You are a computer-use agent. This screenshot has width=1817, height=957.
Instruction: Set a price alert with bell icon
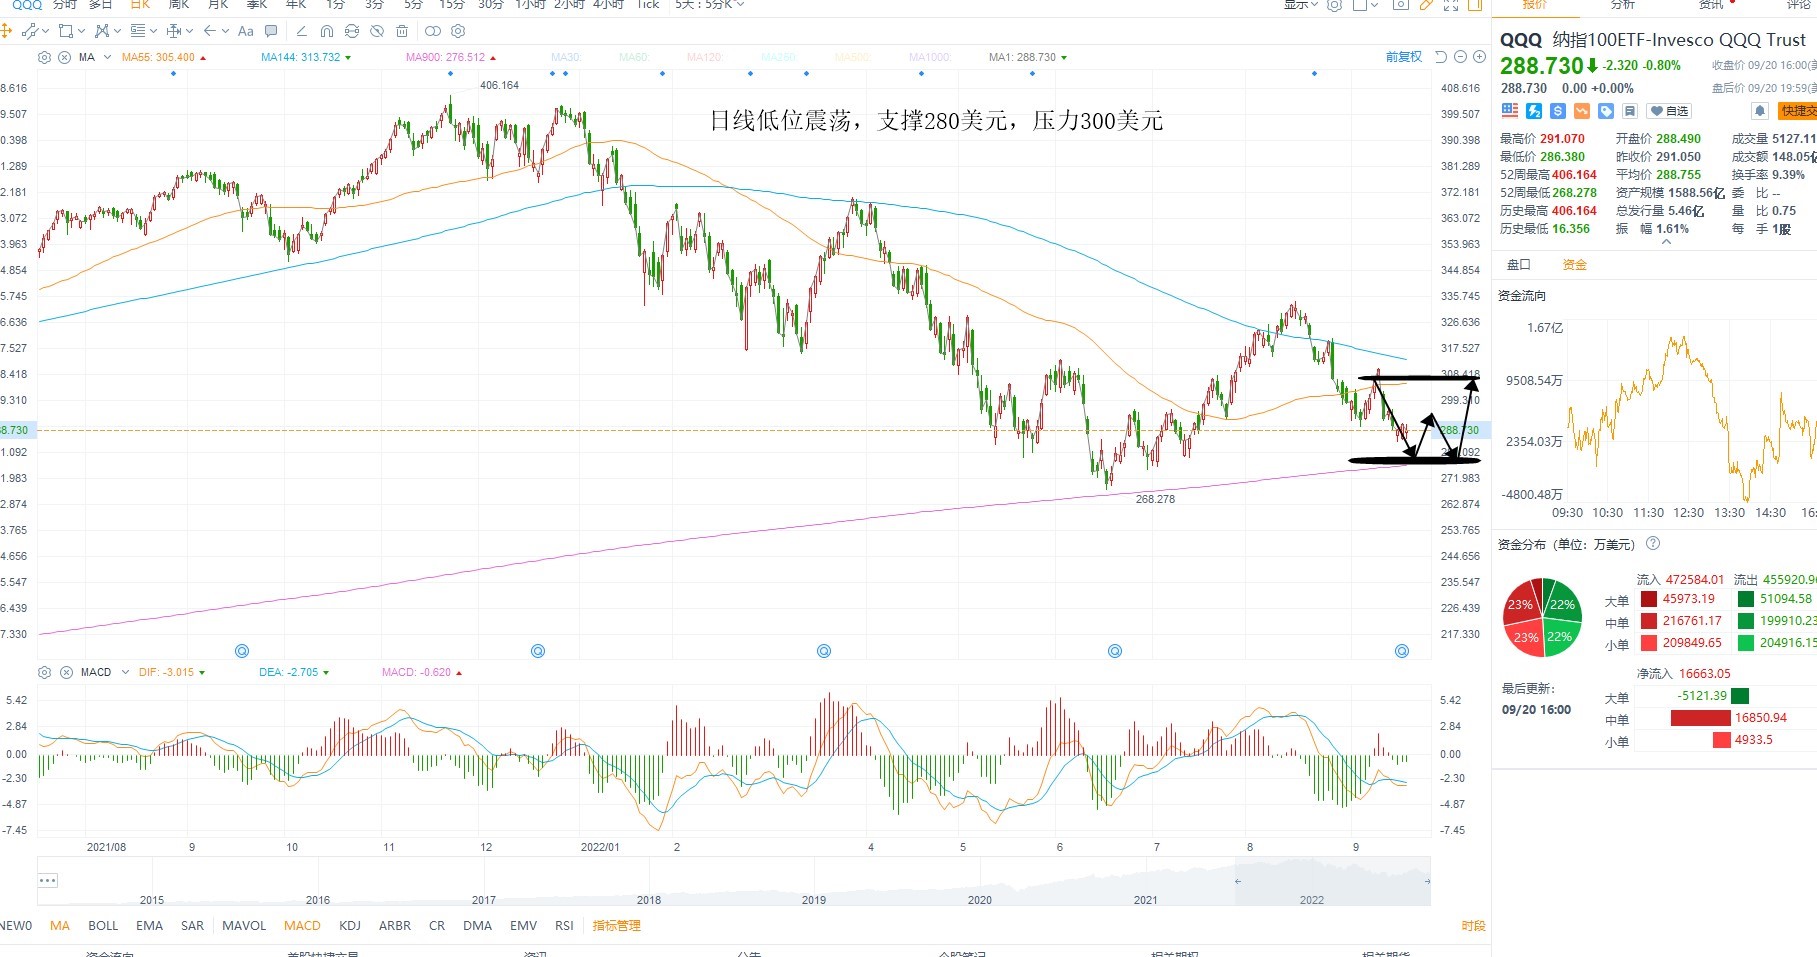pyautogui.click(x=1760, y=111)
